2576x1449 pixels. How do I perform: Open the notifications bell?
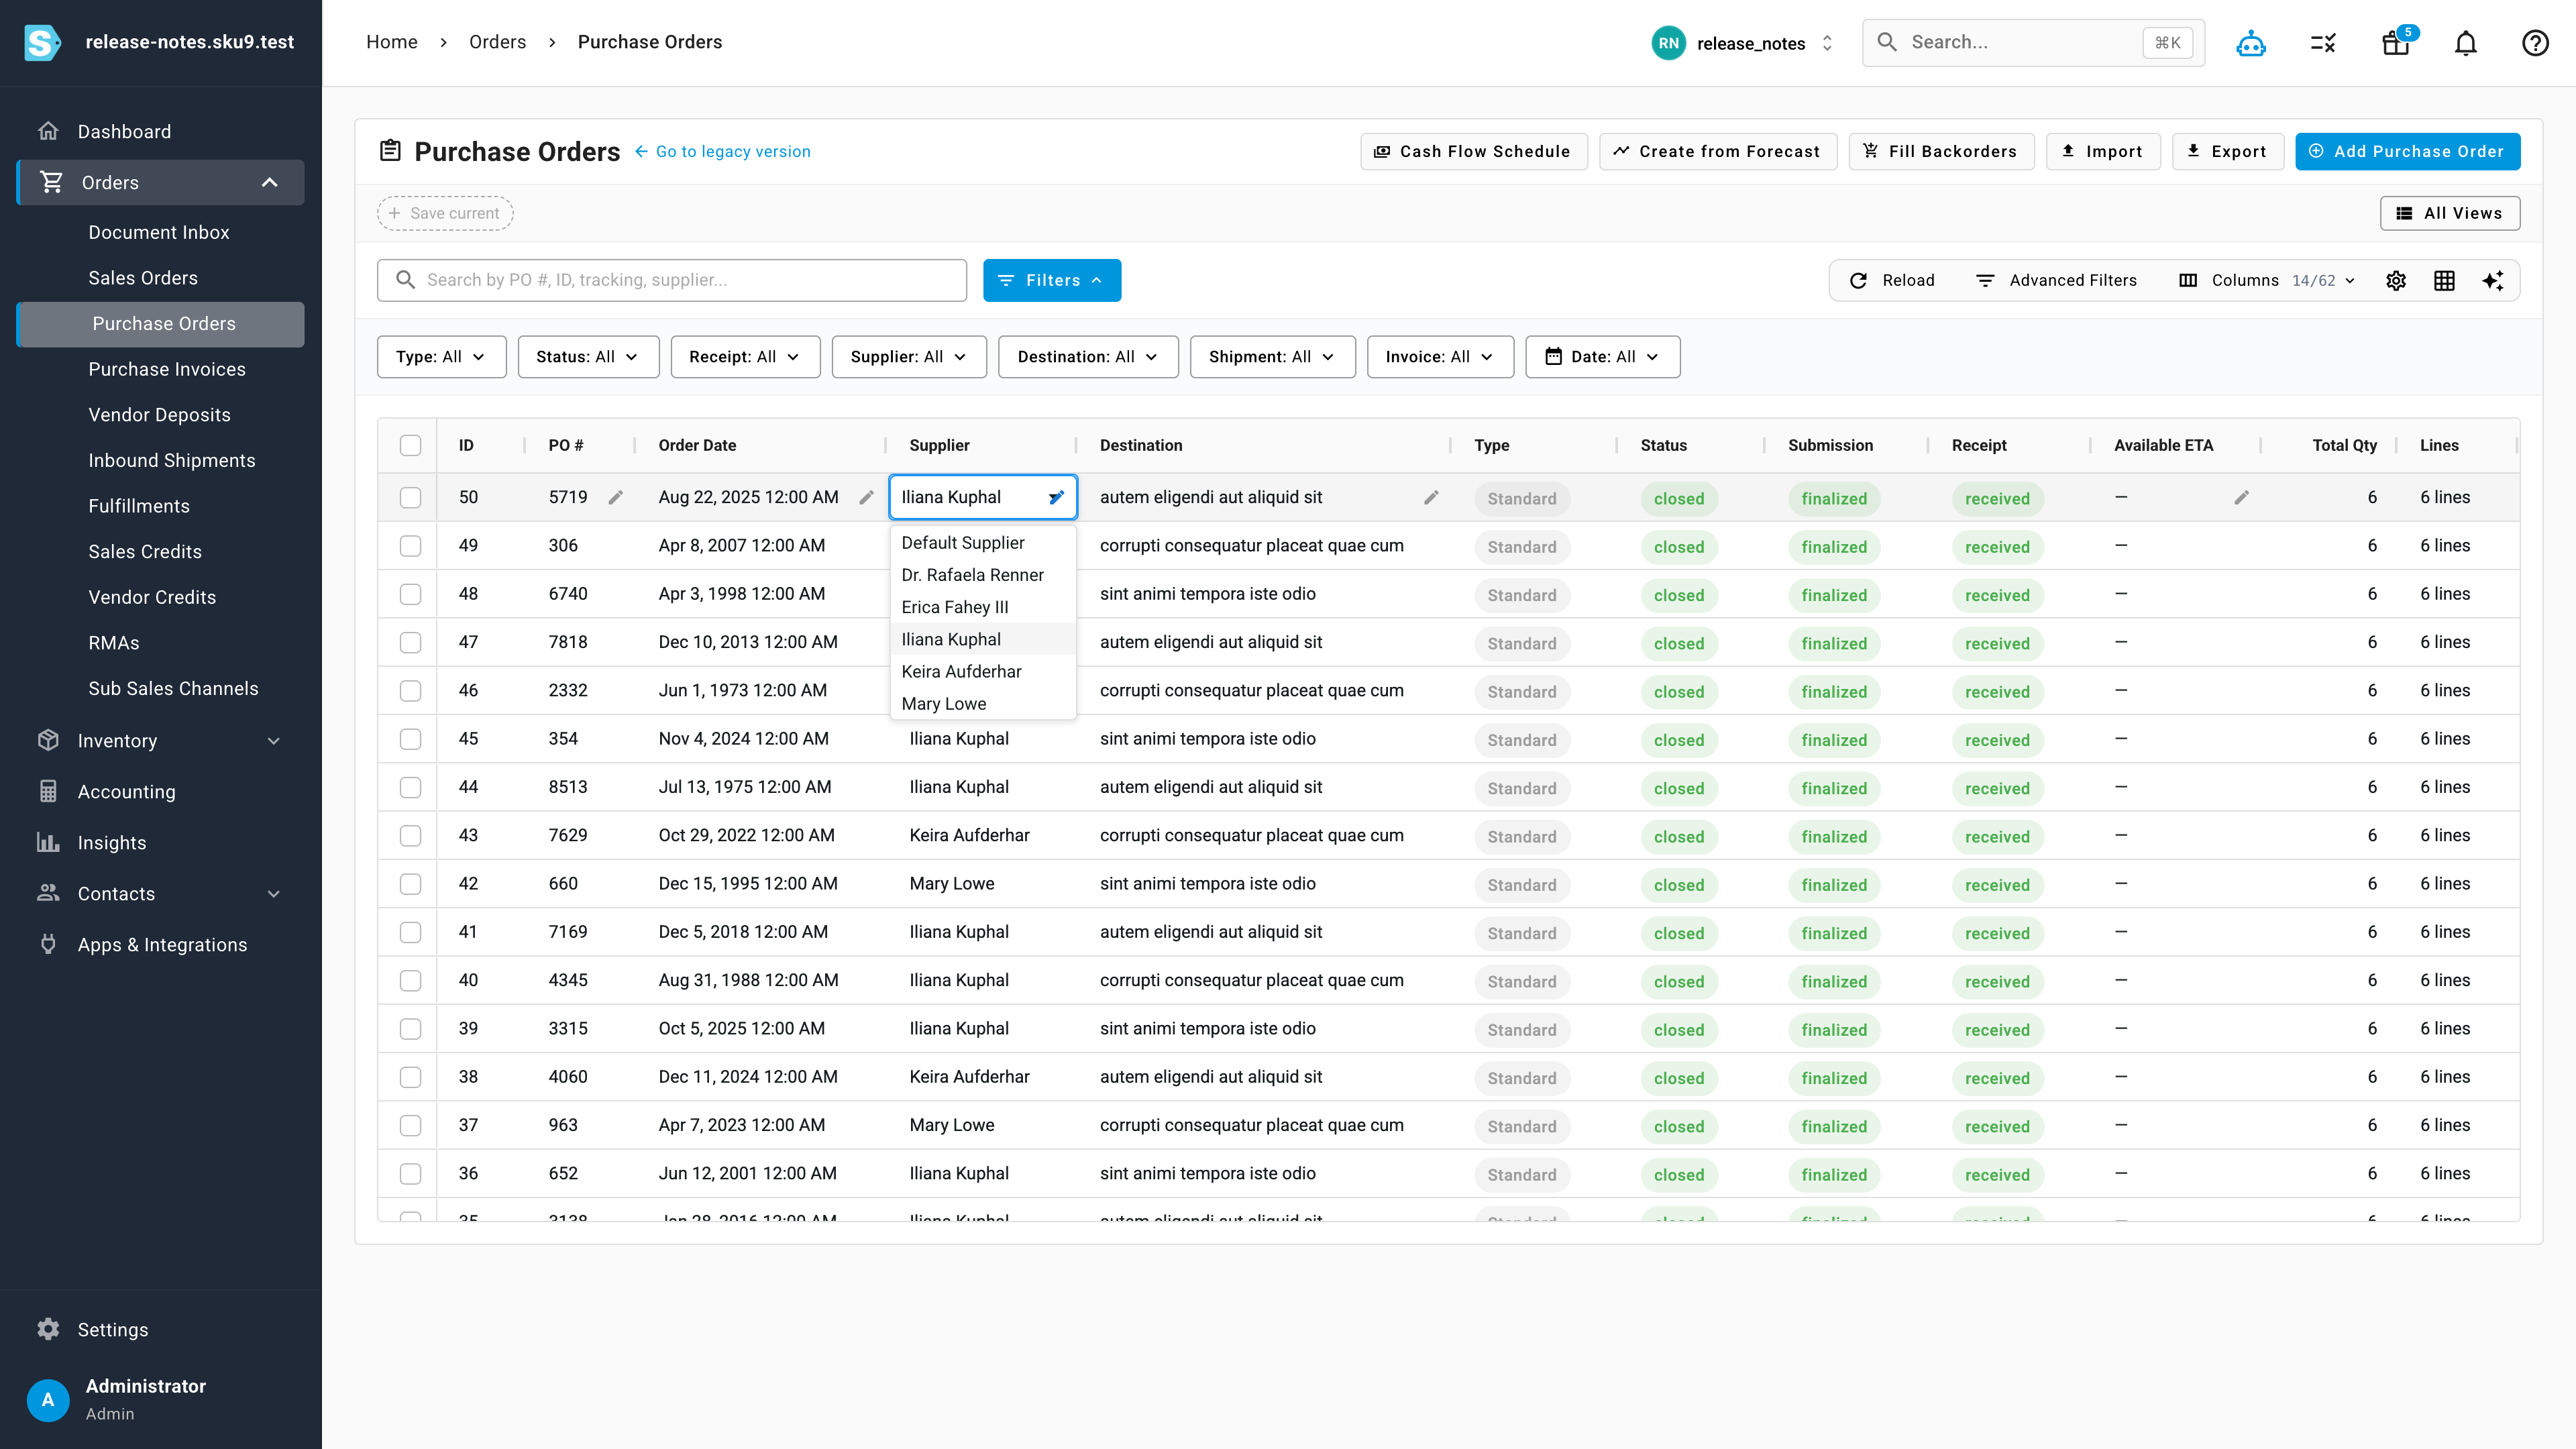tap(2466, 43)
